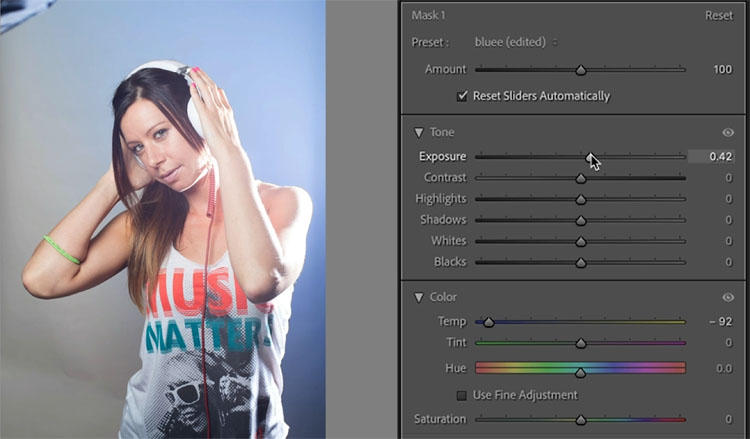
Task: Click the Exposure value field 0.42
Action: click(x=711, y=156)
